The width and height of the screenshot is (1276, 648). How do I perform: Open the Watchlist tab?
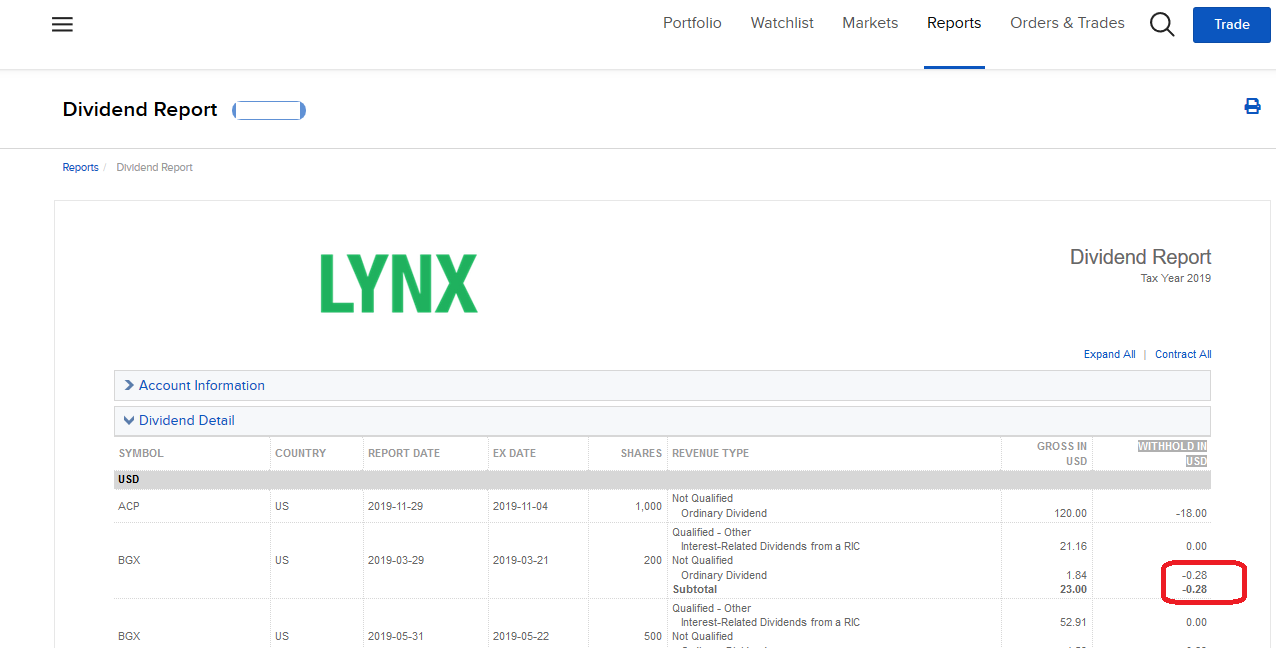(x=782, y=23)
